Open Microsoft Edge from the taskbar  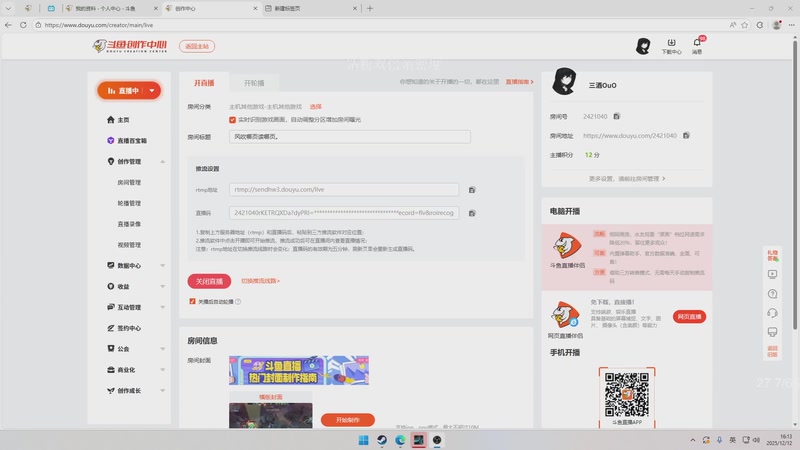(x=400, y=440)
